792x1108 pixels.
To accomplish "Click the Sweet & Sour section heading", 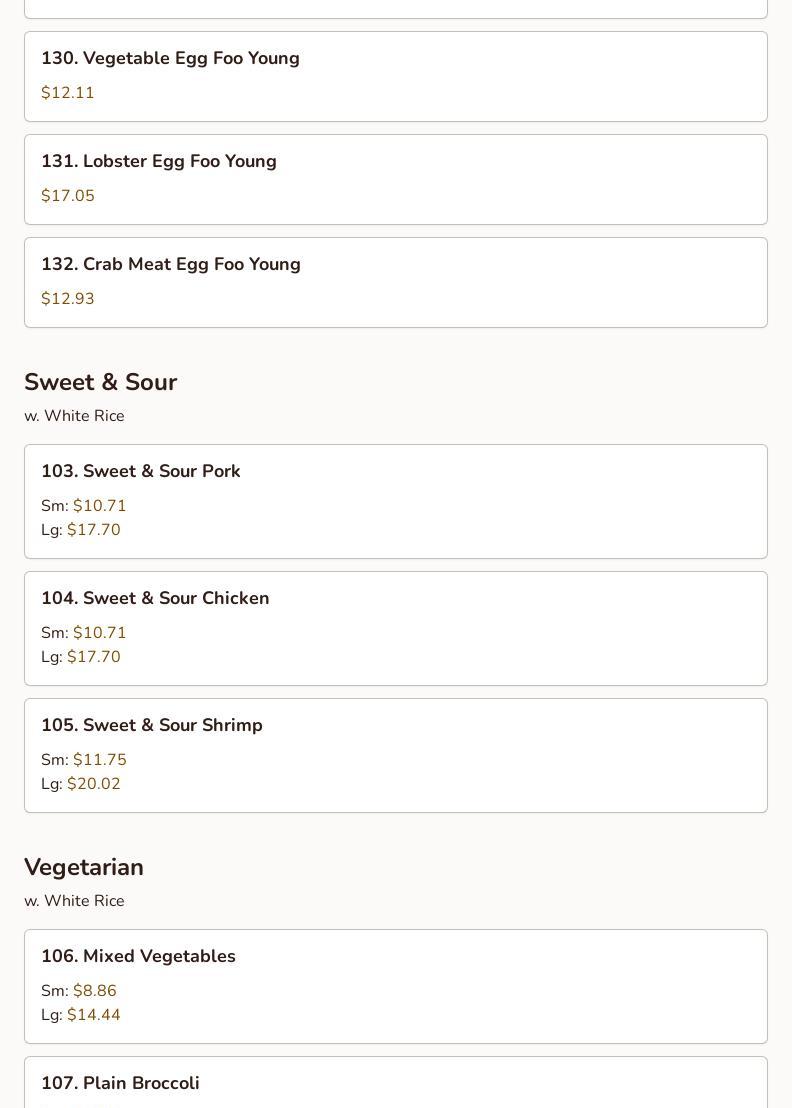I will coord(100,382).
